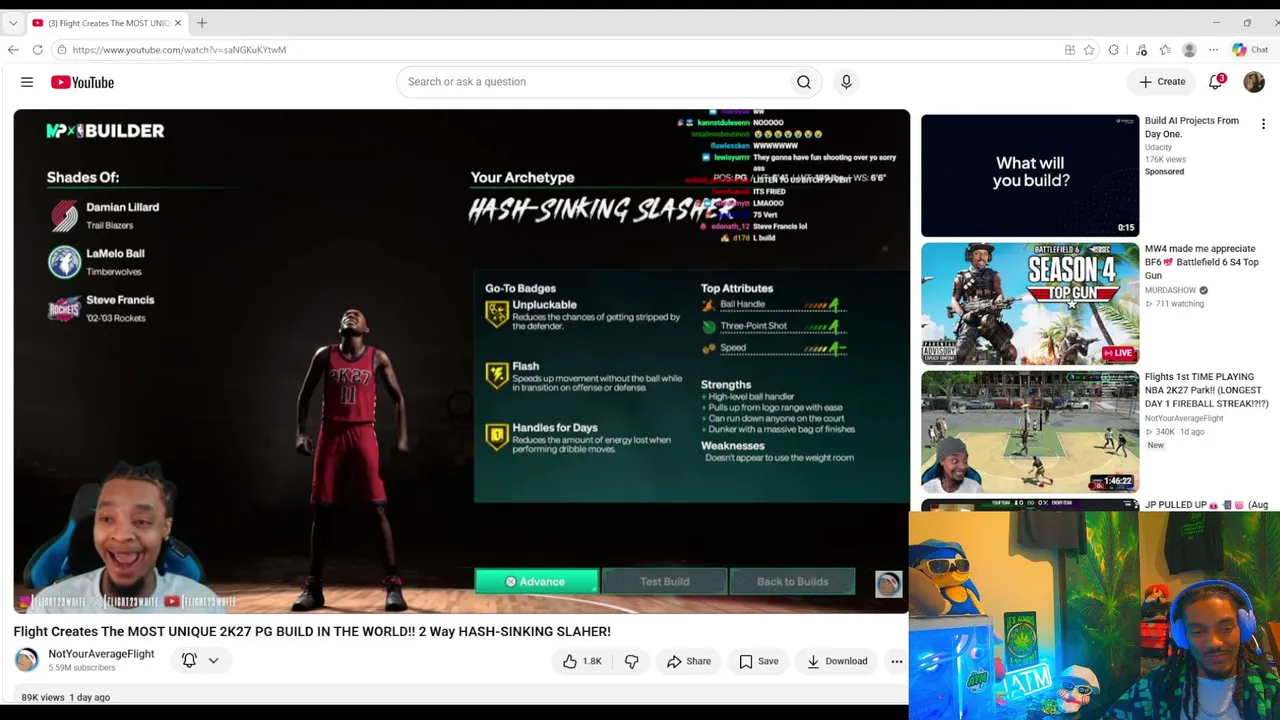Open 'MW4 made me appreciate BF6' title
Image resolution: width=1280 pixels, height=720 pixels.
(1202, 262)
